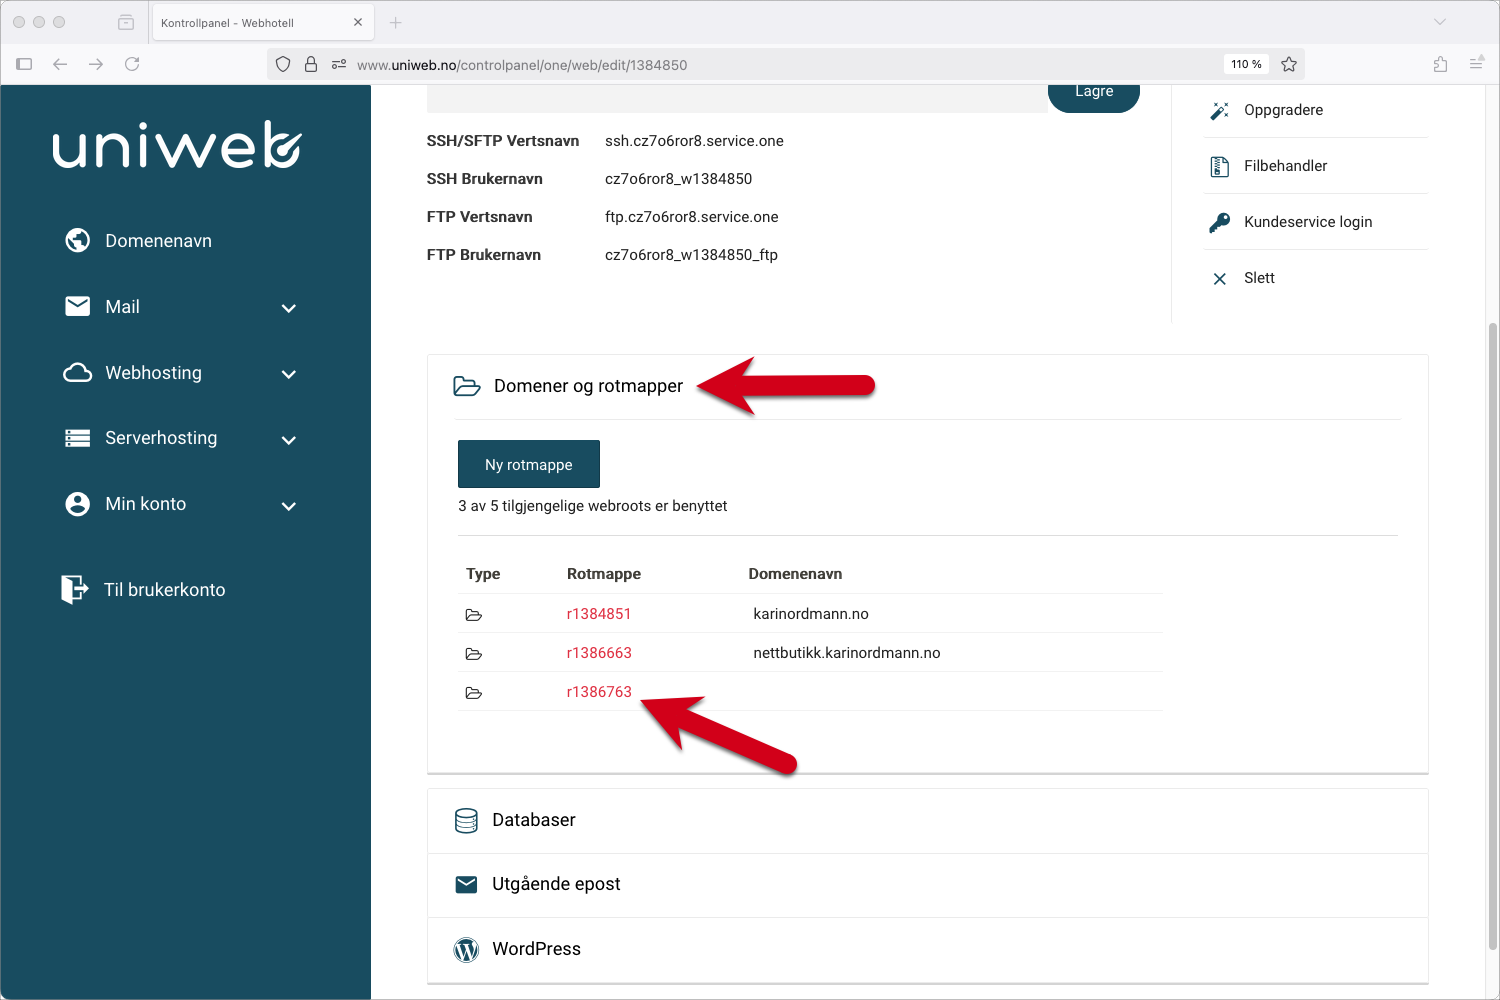Click the Slett X icon
This screenshot has width=1500, height=1000.
[x=1220, y=279]
